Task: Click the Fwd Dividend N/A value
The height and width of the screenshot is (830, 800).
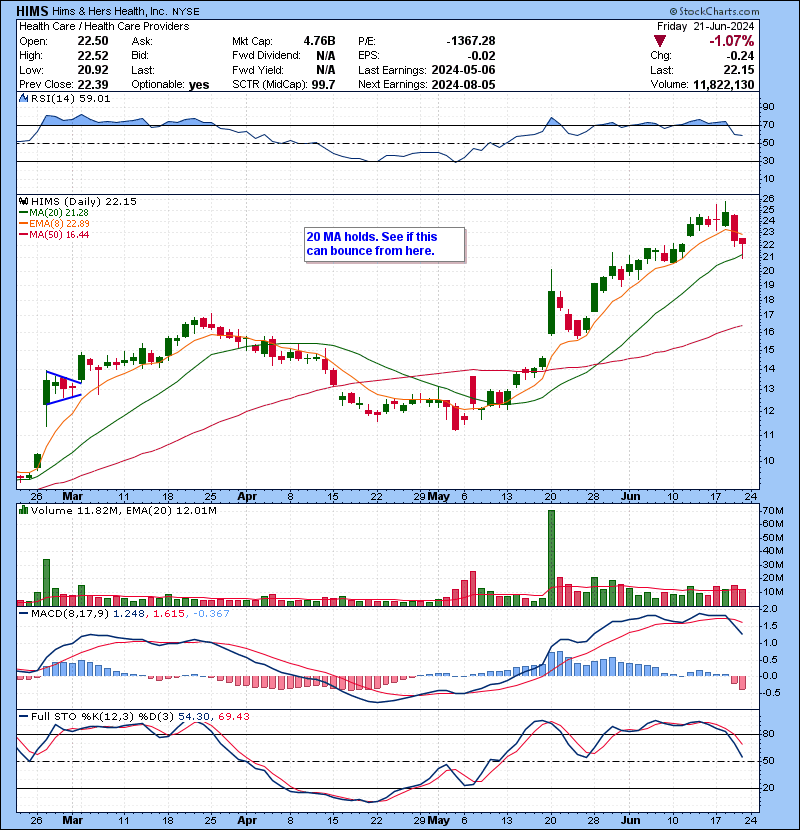Action: point(326,56)
